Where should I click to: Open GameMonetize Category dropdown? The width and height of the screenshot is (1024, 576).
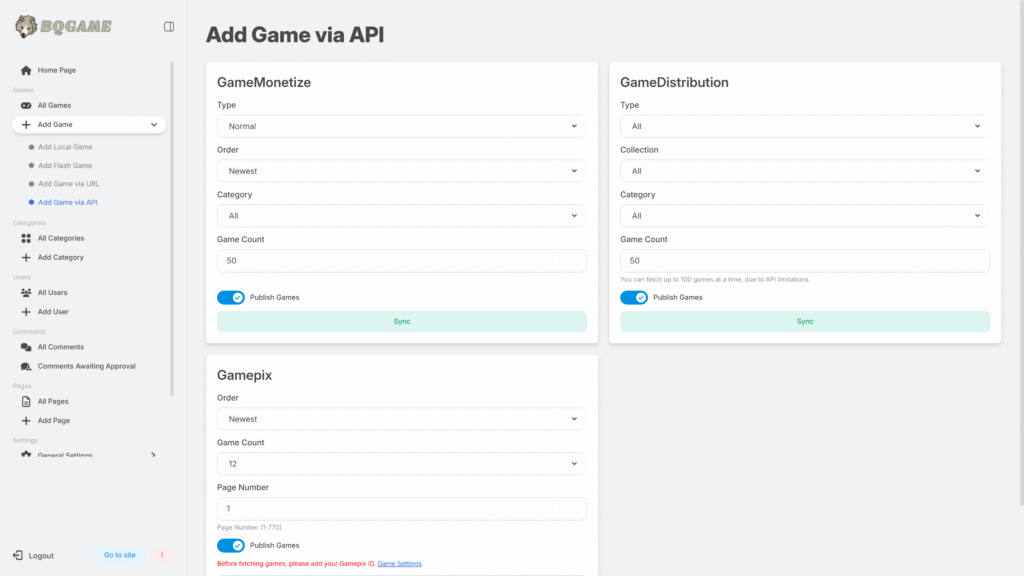pyautogui.click(x=402, y=216)
